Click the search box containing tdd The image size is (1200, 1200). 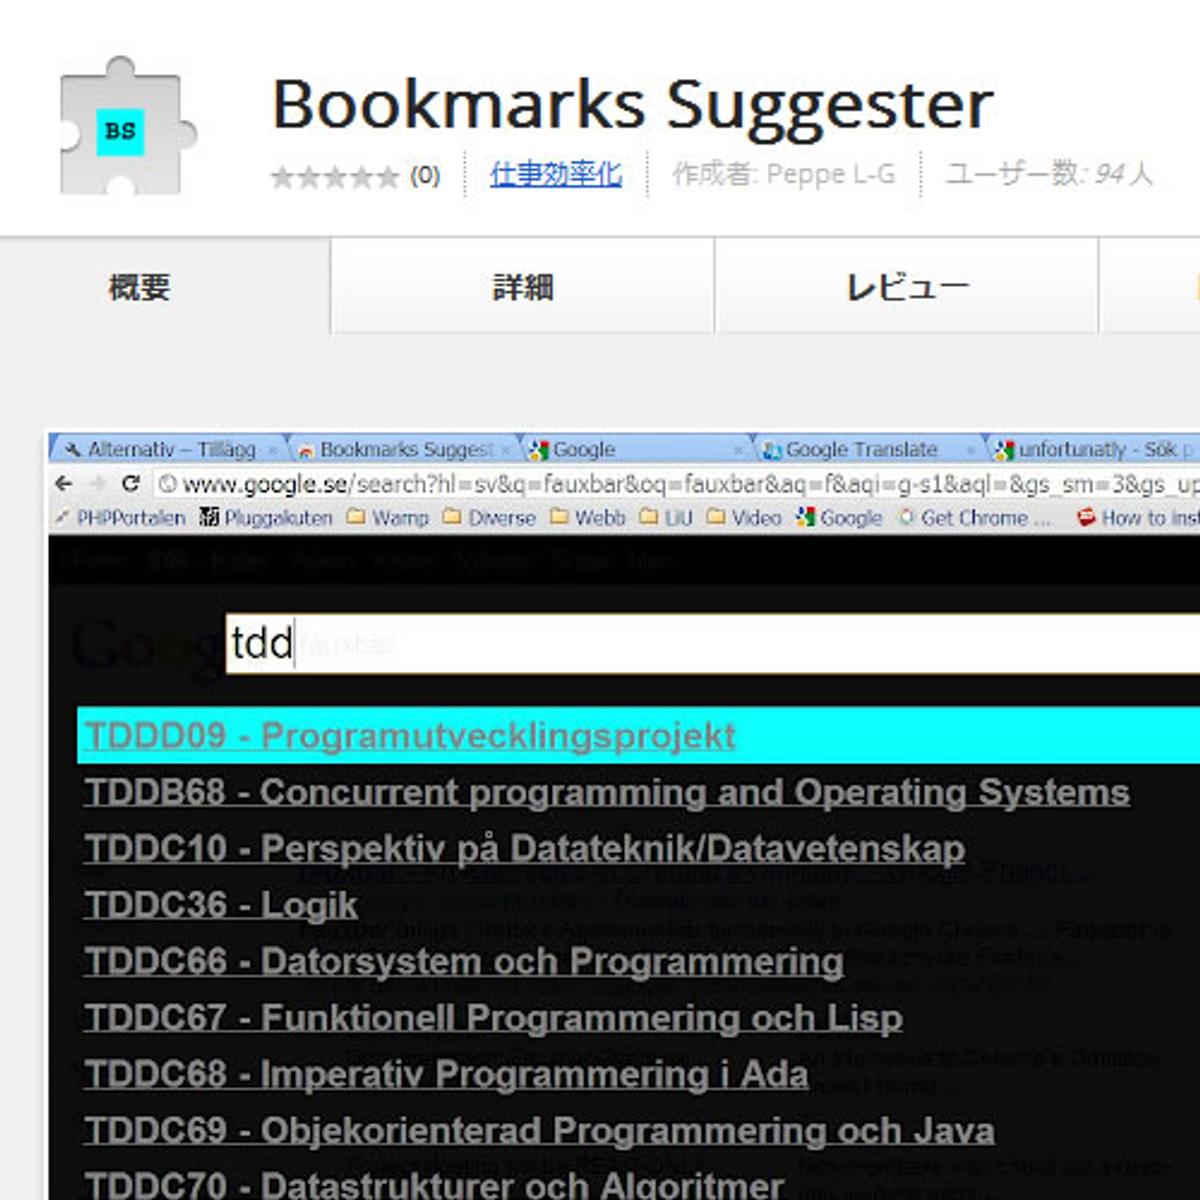(700, 643)
